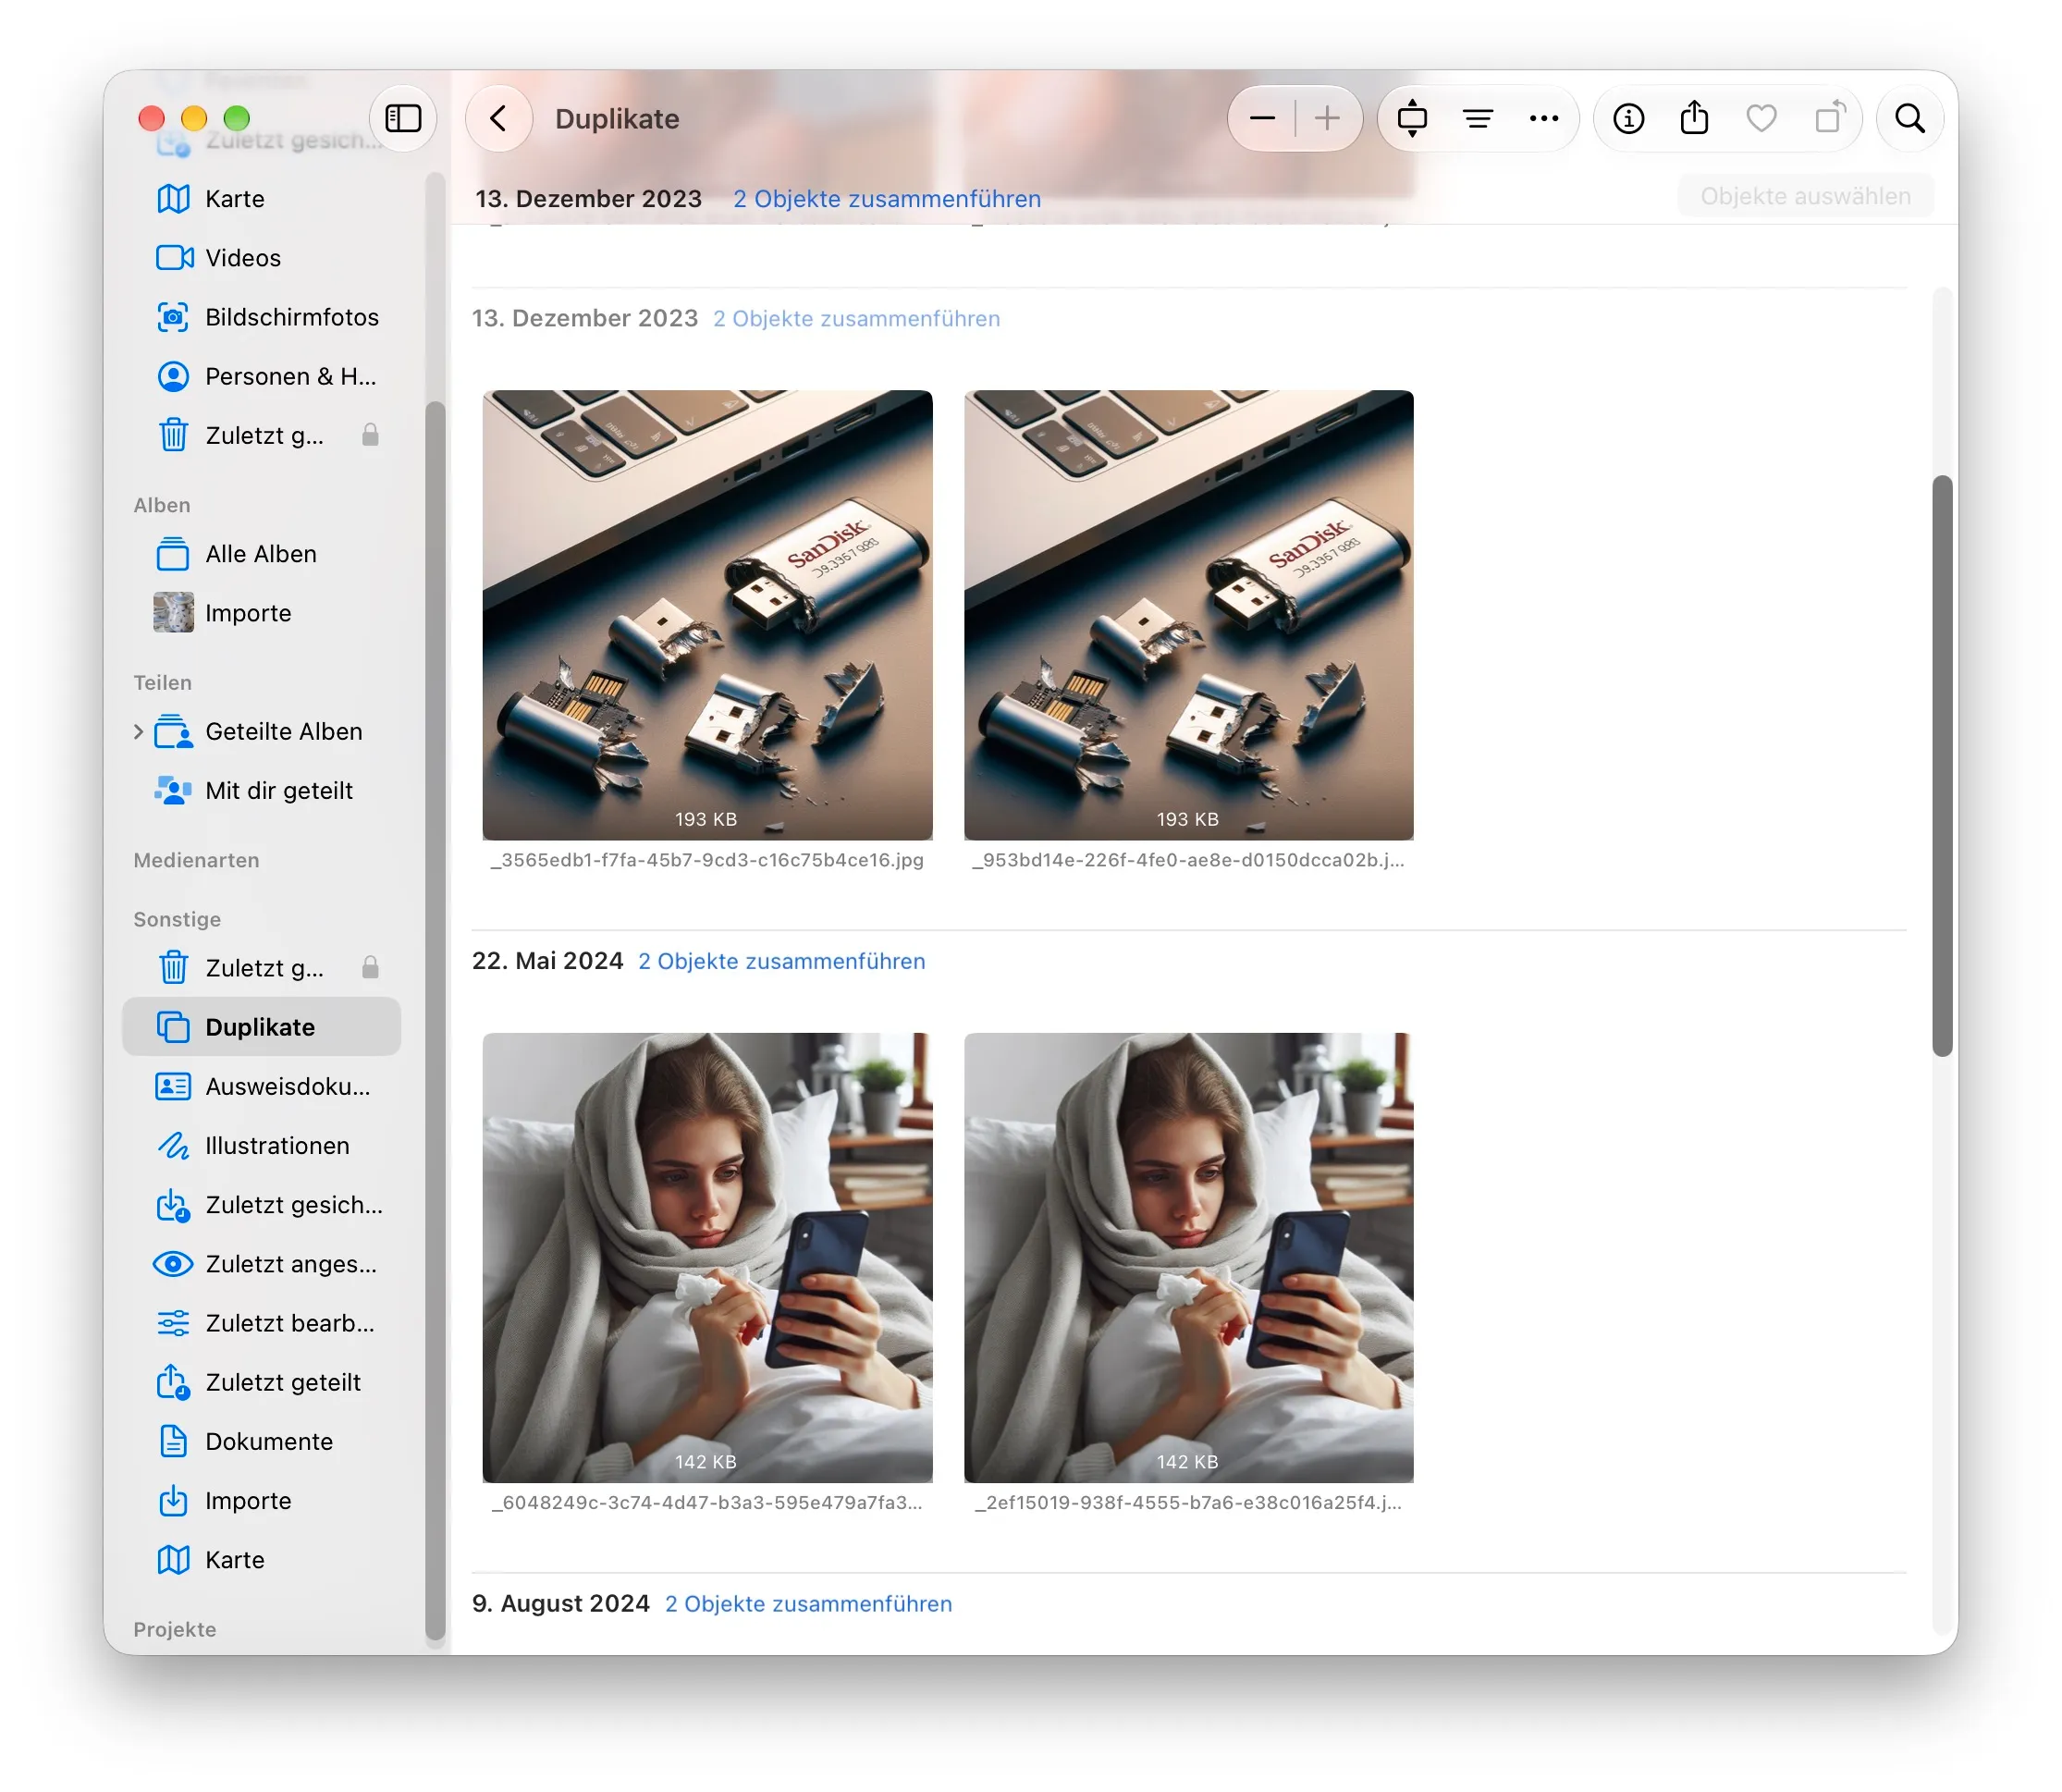Open Ausweisdokumente in the sidebar
Image resolution: width=2062 pixels, height=1792 pixels.
tap(262, 1086)
